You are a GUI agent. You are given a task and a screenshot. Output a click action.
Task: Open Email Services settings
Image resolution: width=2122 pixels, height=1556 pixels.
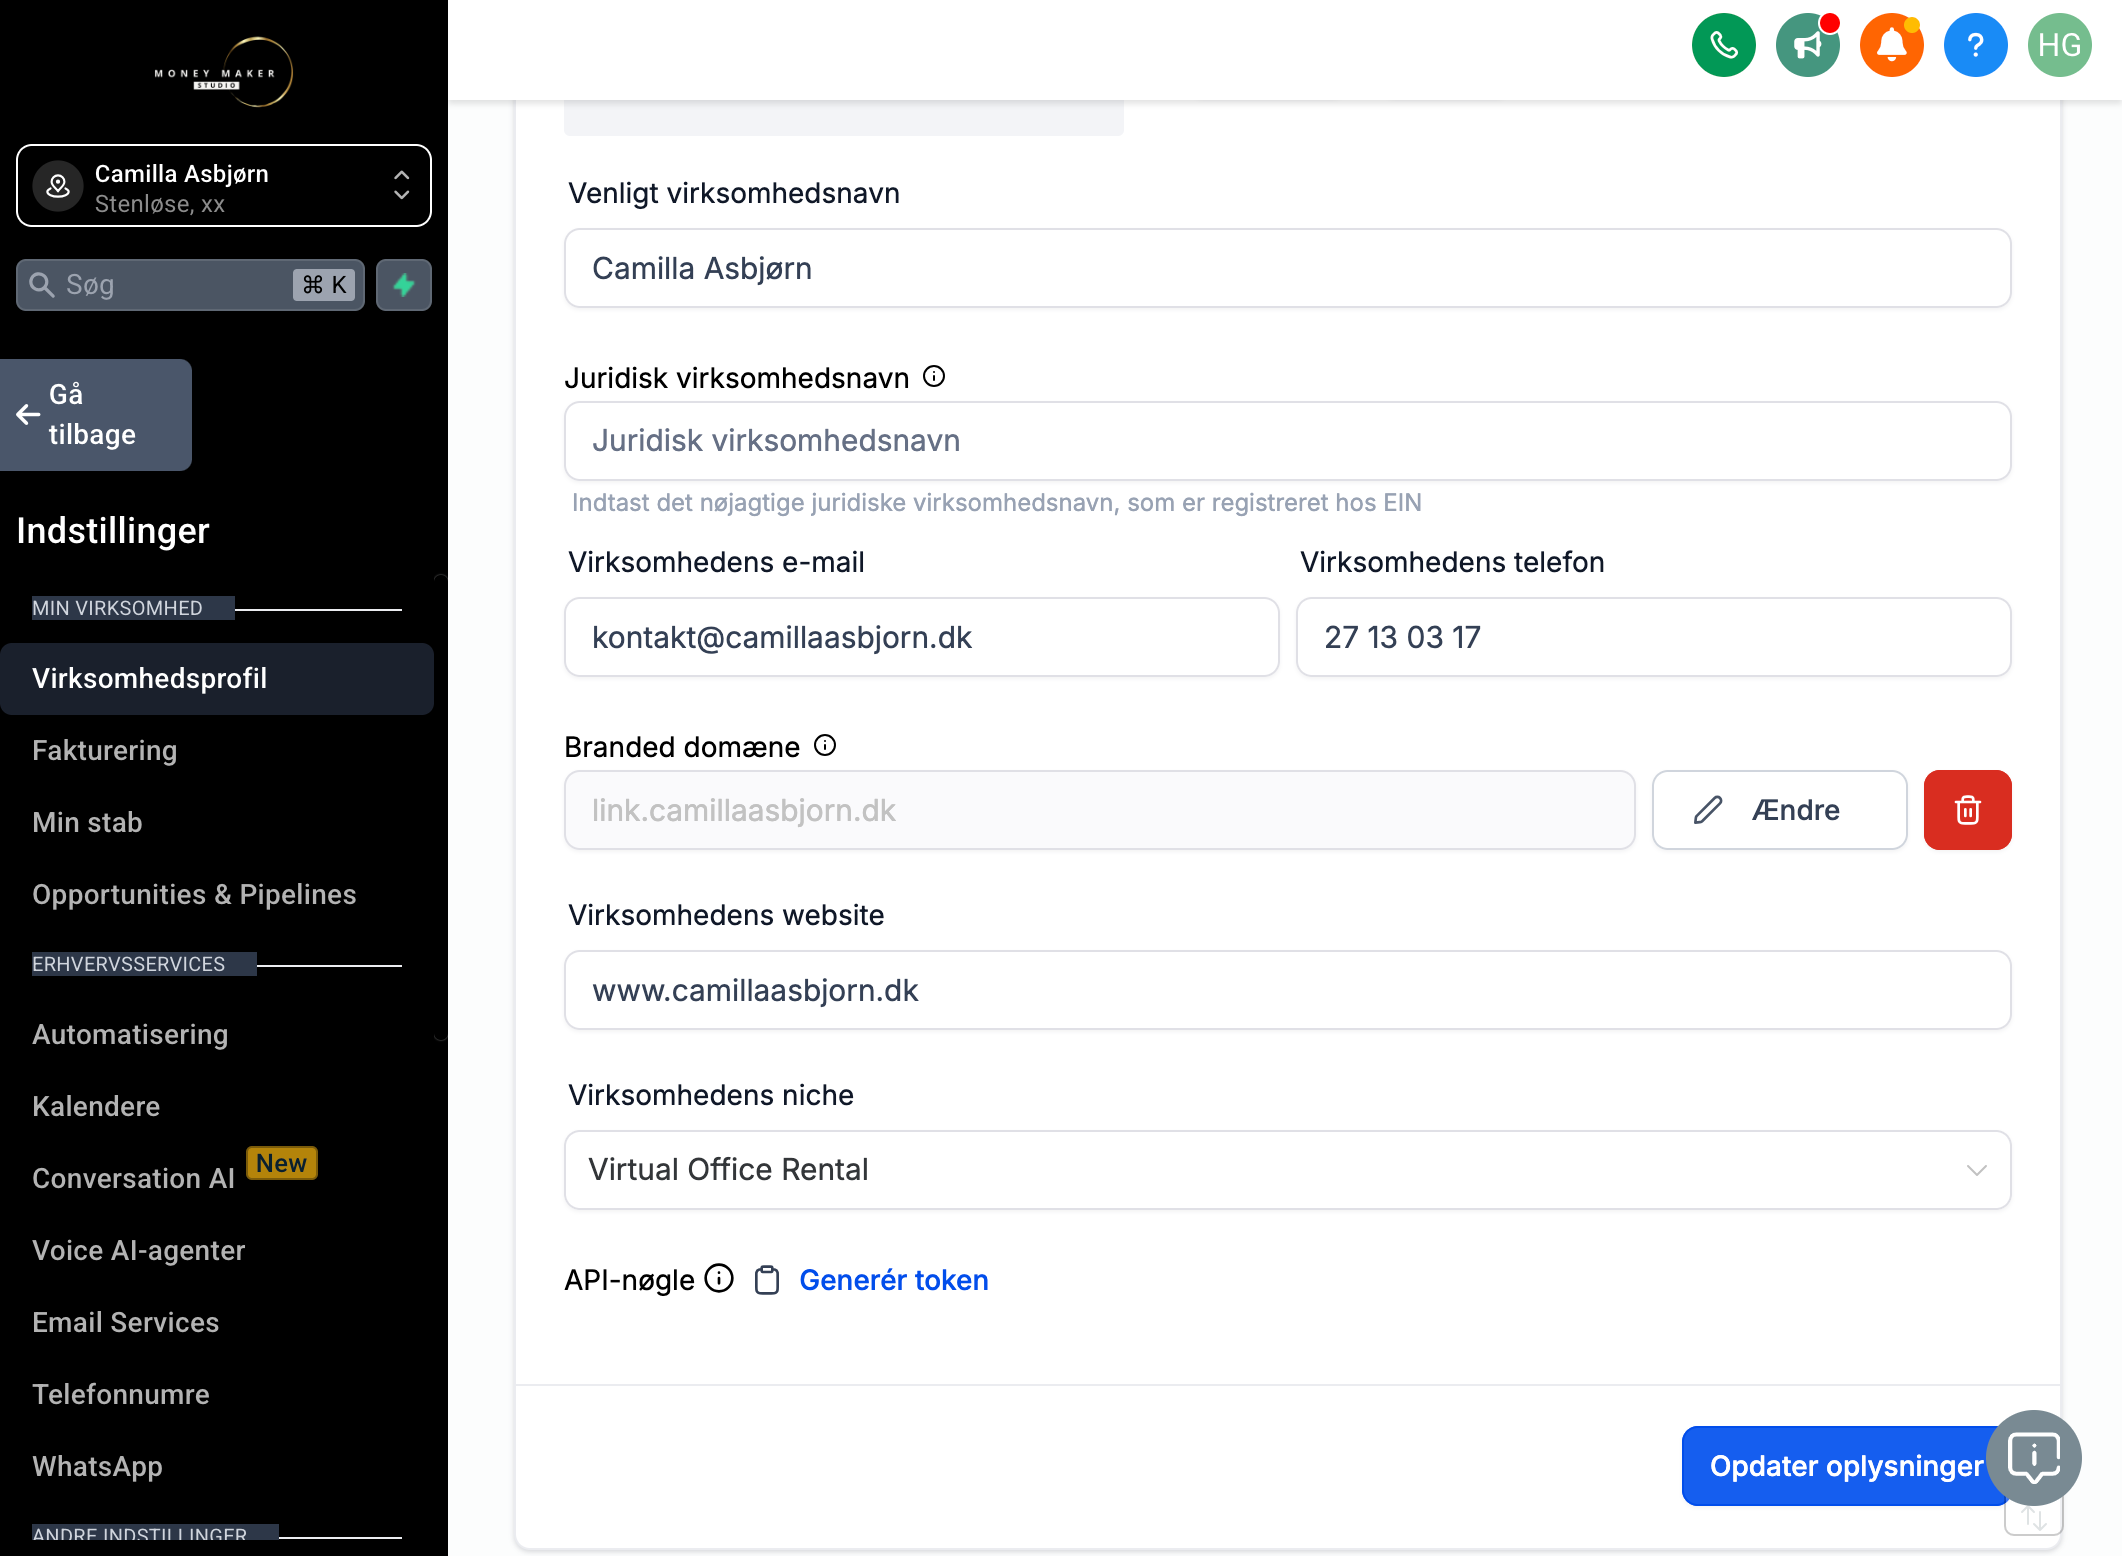click(125, 1323)
